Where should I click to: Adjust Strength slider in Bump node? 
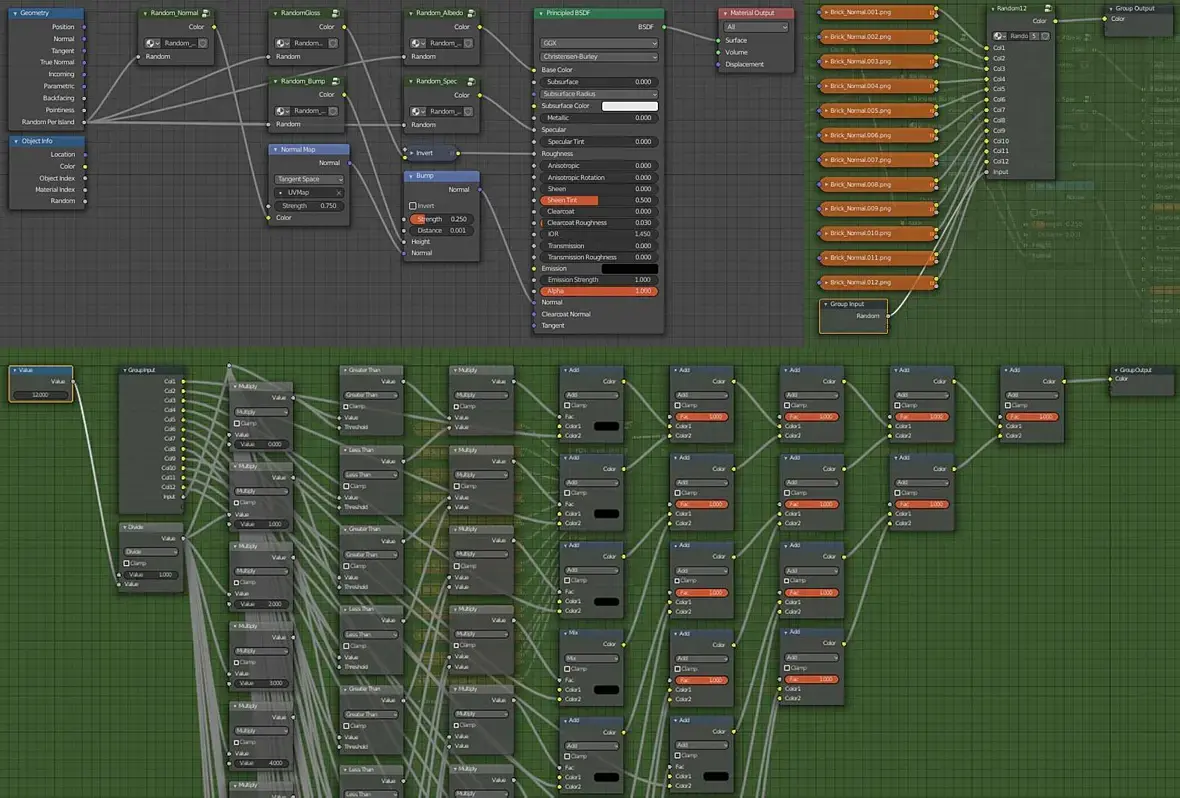[x=442, y=219]
